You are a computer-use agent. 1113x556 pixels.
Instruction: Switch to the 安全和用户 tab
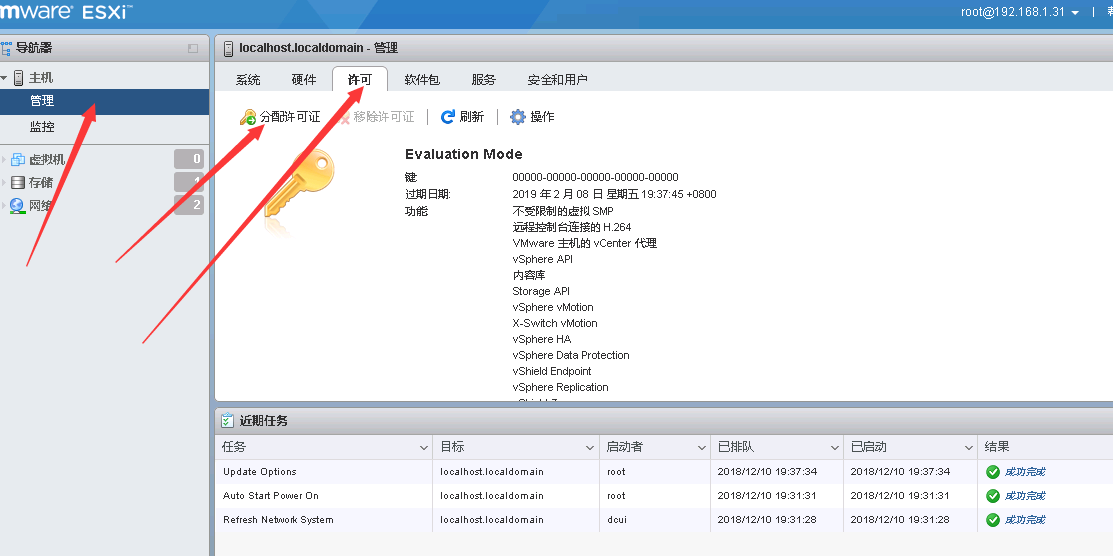[557, 80]
